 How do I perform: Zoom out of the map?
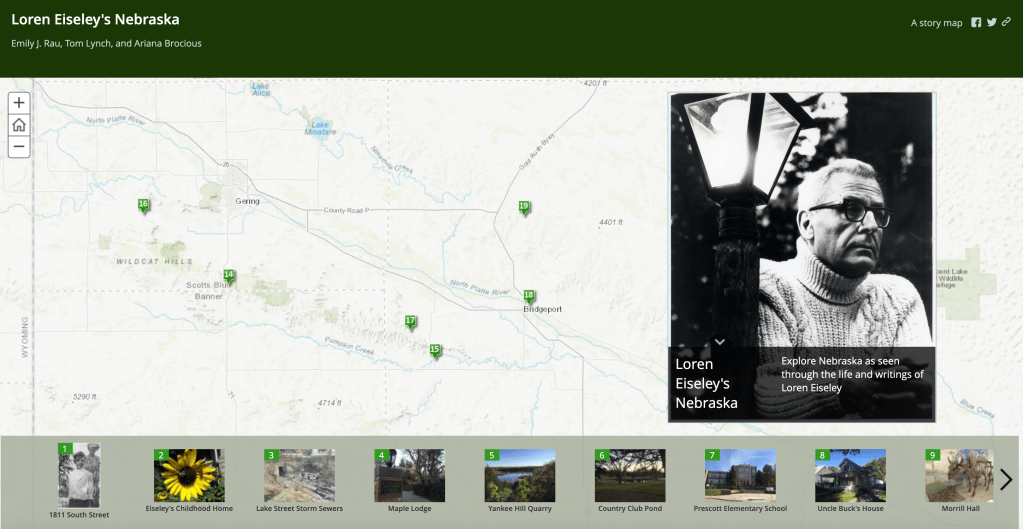click(19, 147)
